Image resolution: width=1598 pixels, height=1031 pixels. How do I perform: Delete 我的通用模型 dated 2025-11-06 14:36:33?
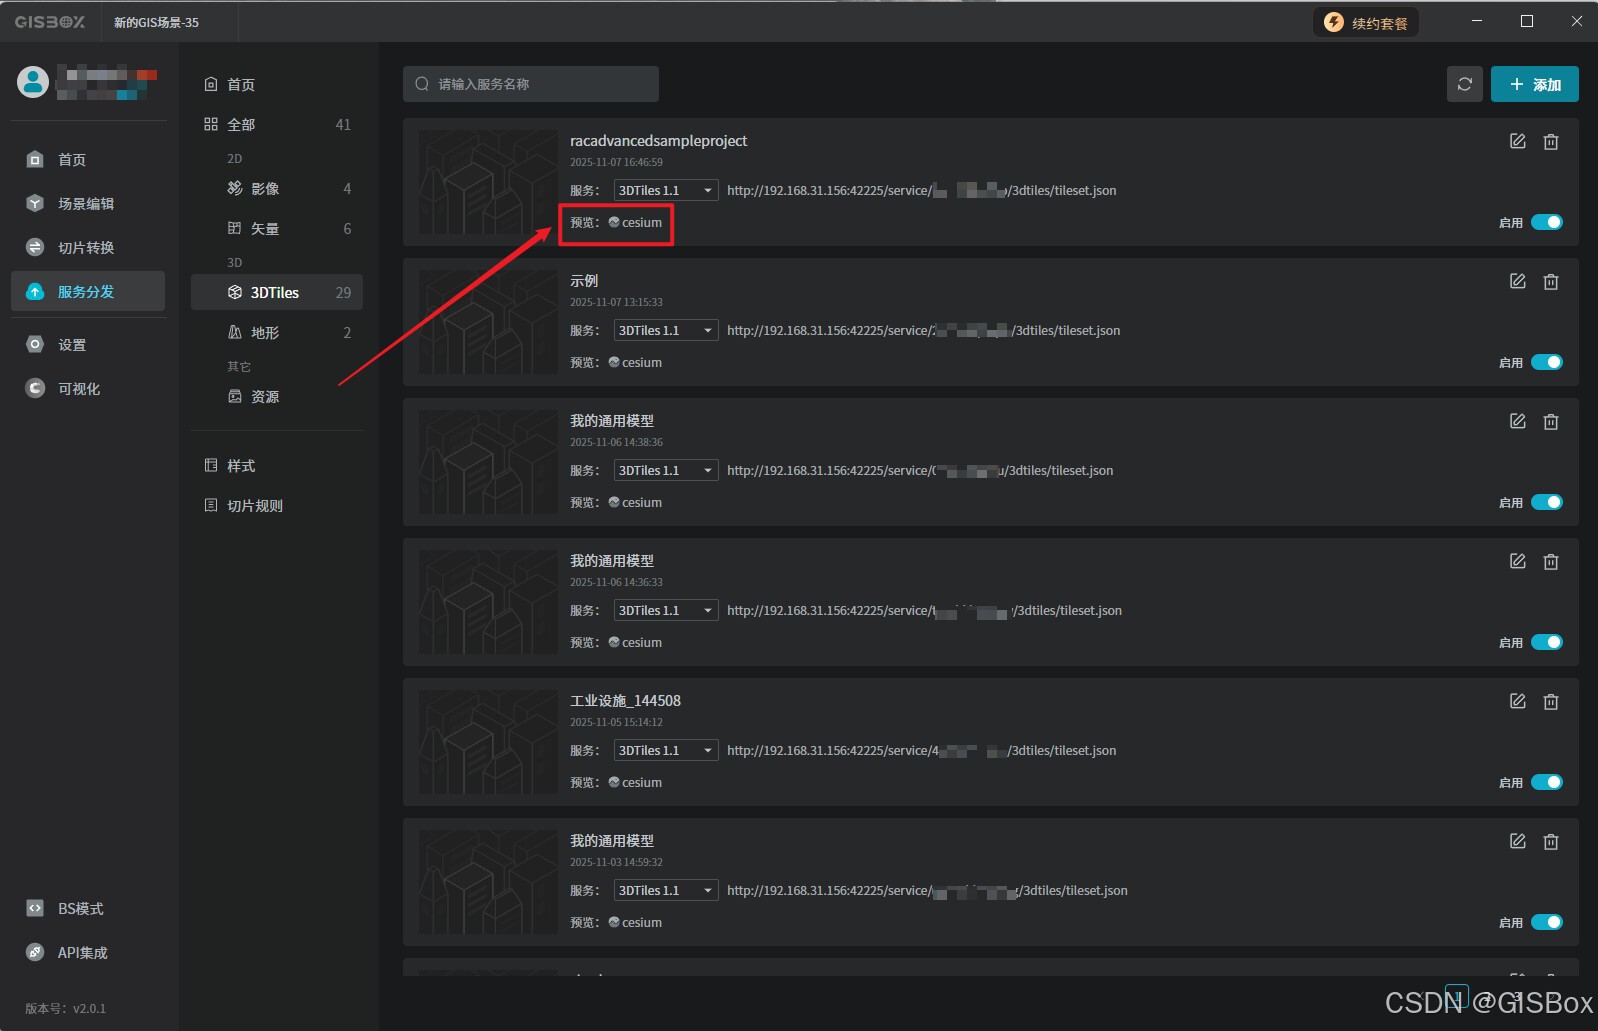tap(1551, 562)
